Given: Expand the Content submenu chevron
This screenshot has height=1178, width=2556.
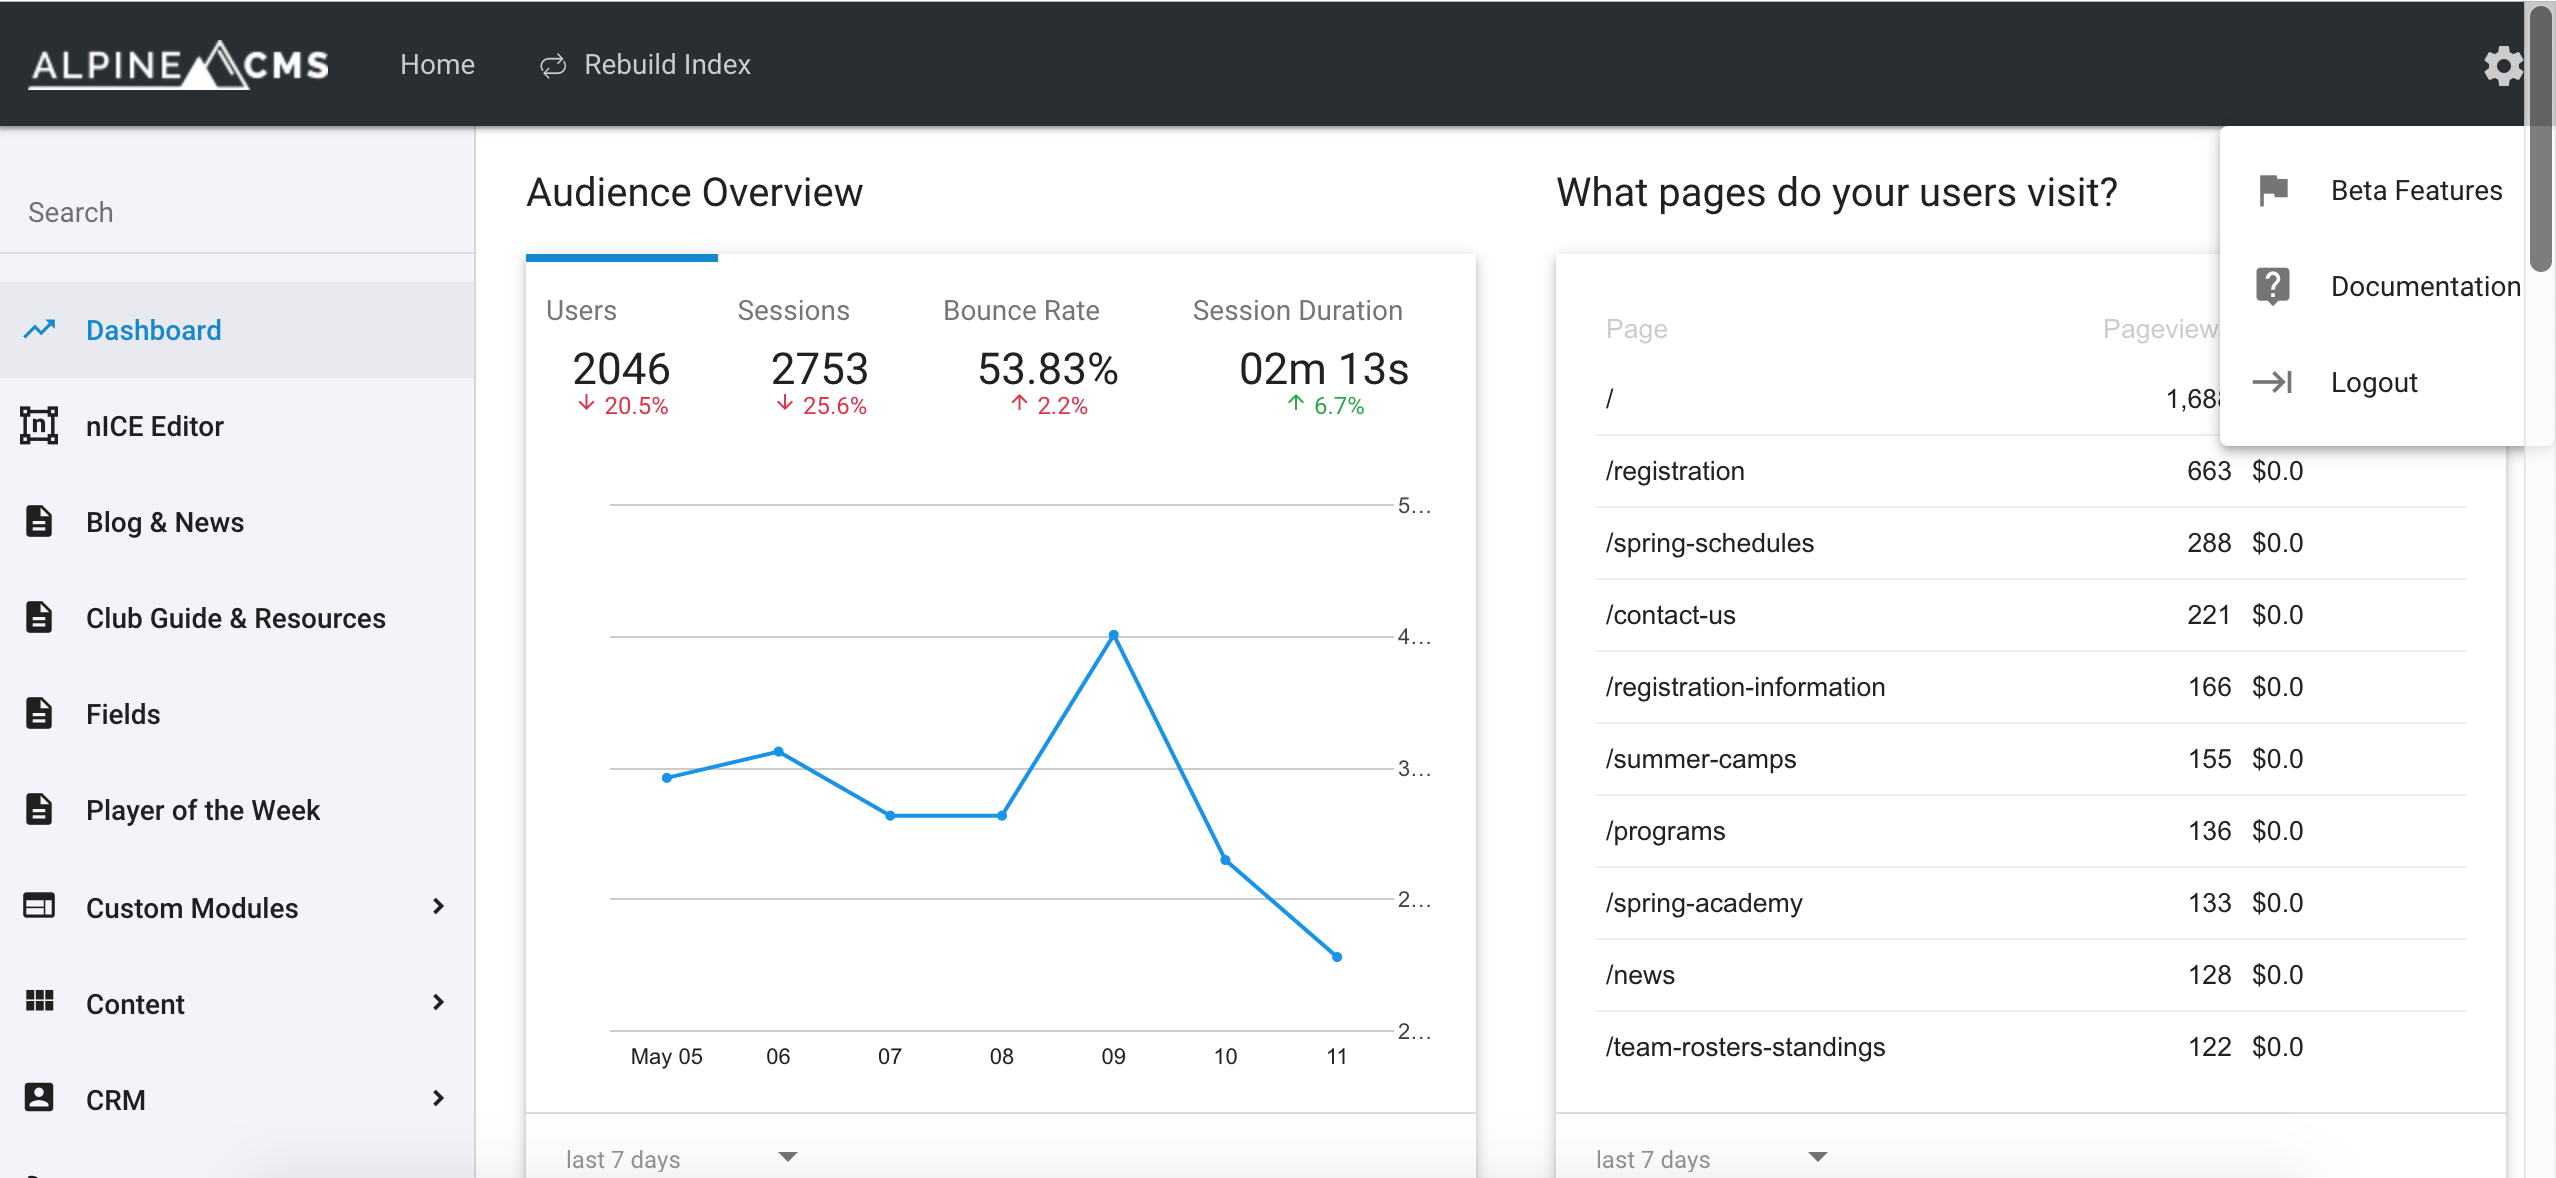Looking at the screenshot, I should pos(438,1002).
